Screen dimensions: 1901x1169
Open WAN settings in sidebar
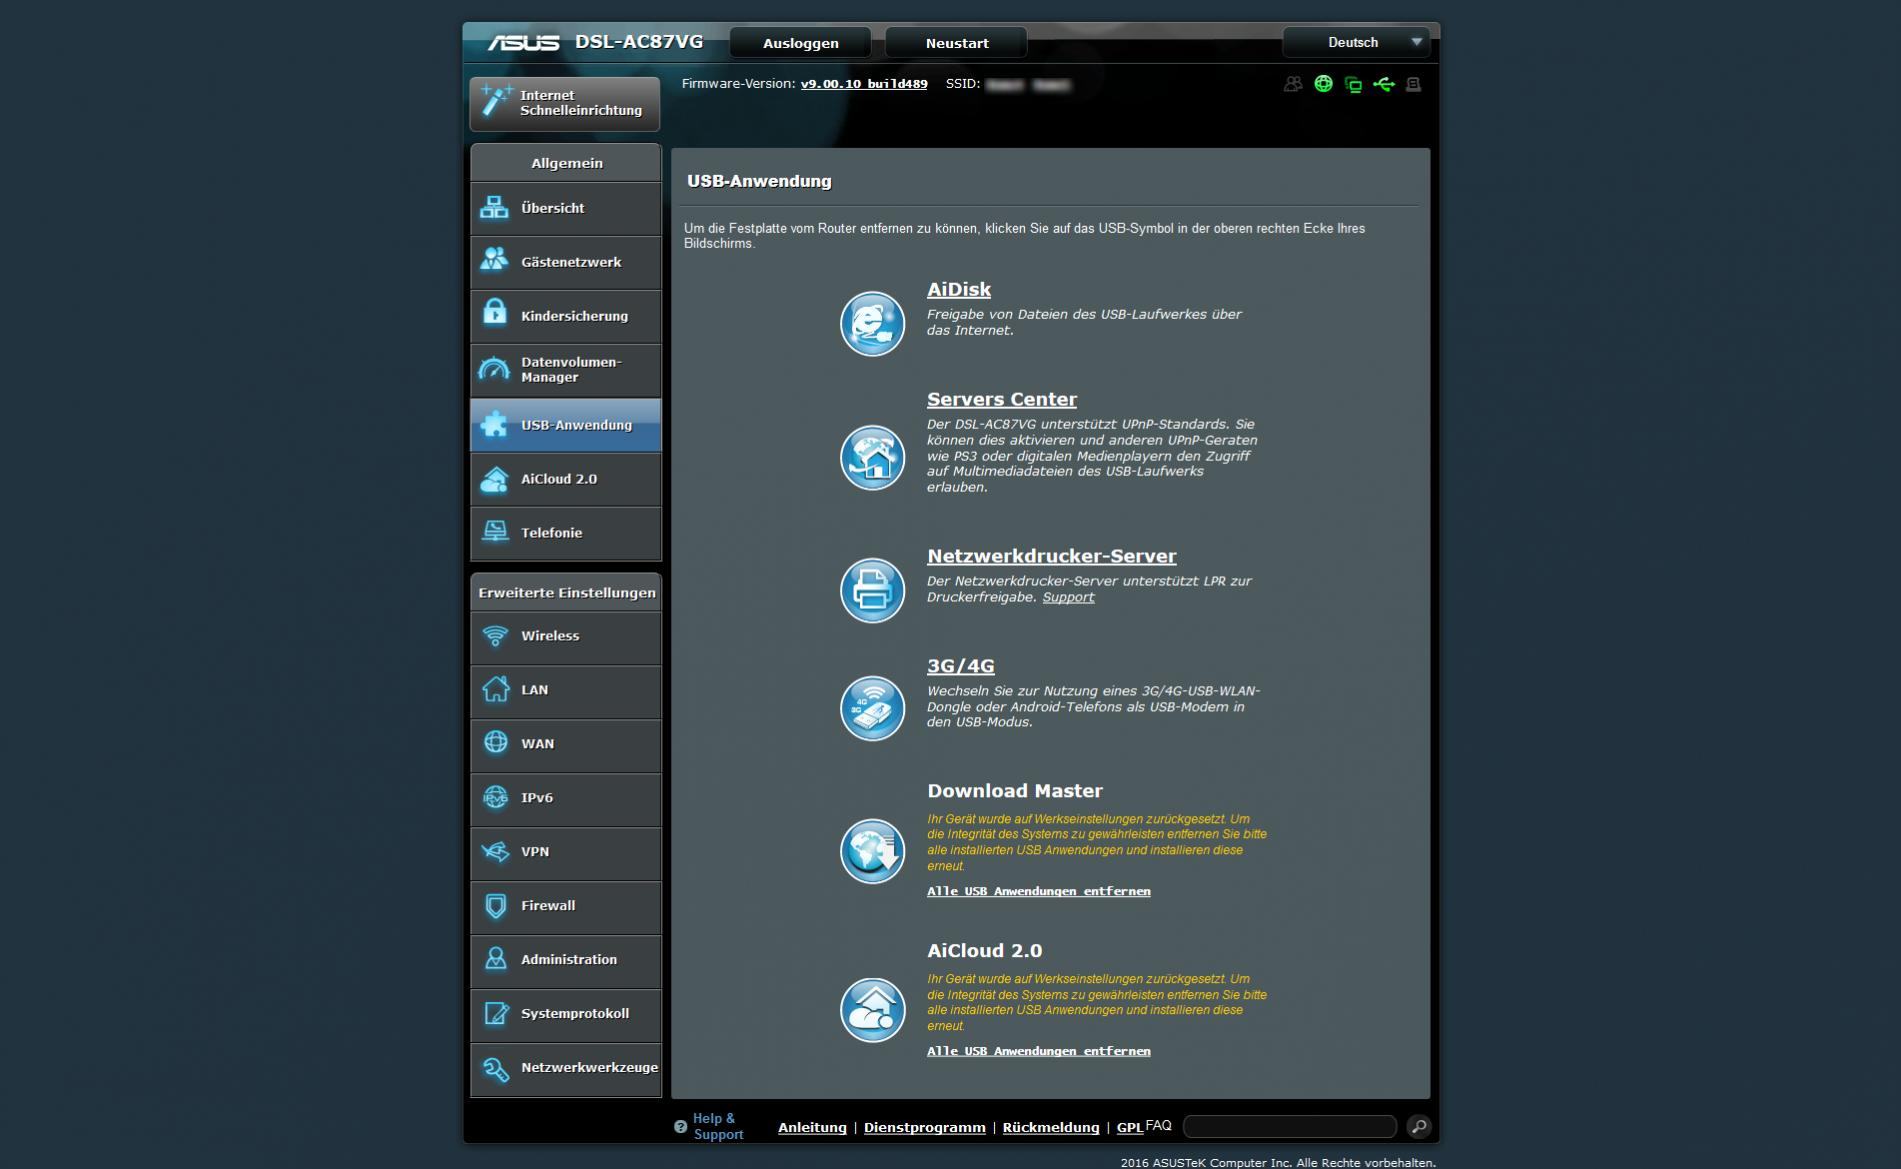(x=566, y=744)
